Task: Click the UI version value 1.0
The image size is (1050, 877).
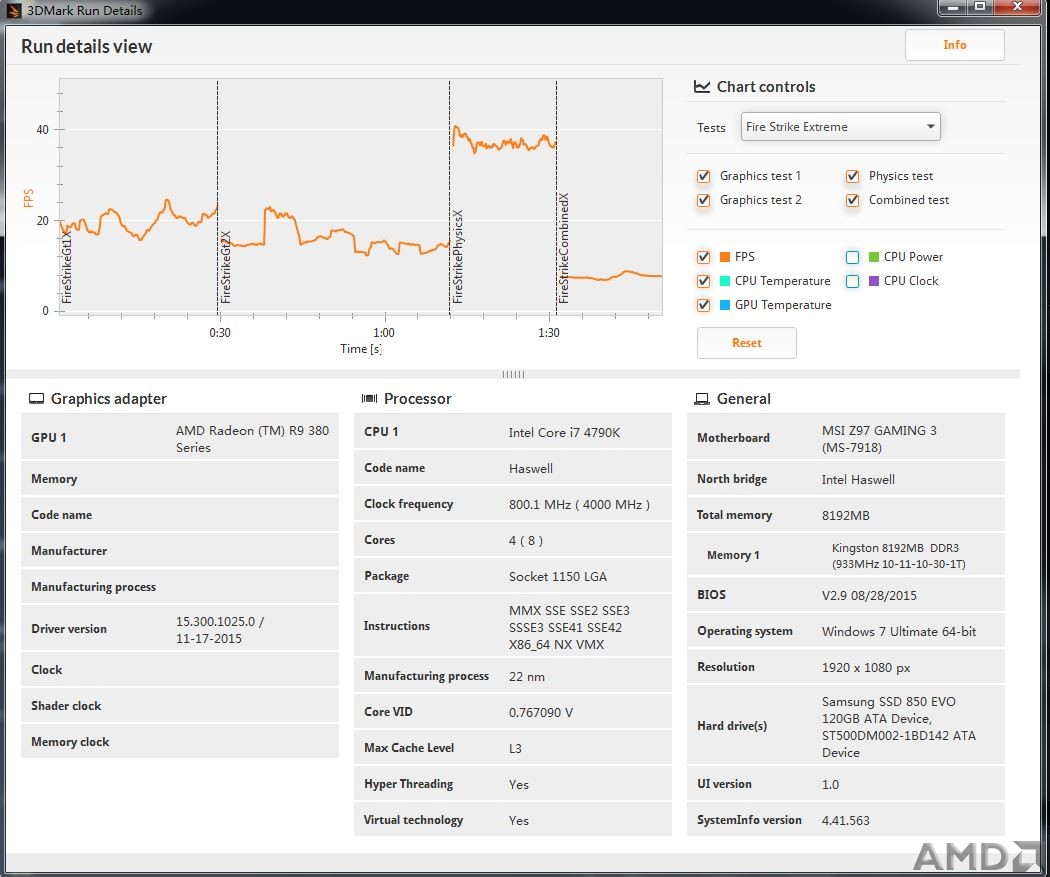Action: coord(830,785)
